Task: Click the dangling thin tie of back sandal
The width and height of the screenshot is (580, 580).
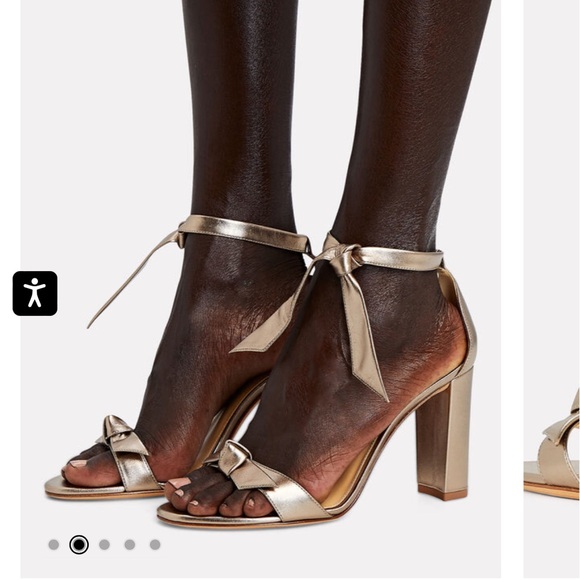Action: pyautogui.click(x=131, y=281)
